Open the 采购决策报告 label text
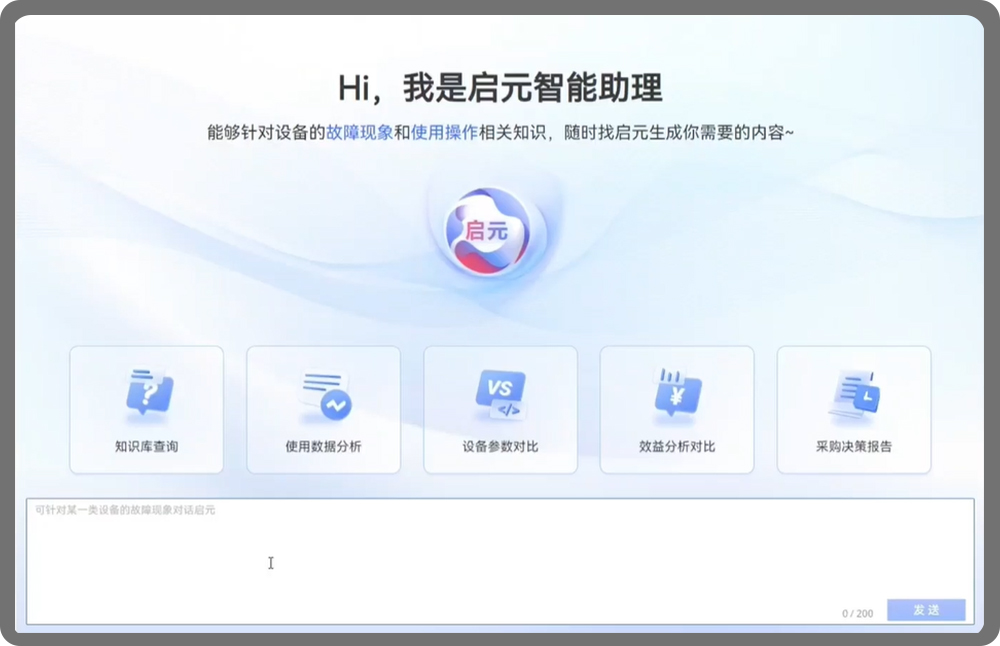 tap(853, 446)
